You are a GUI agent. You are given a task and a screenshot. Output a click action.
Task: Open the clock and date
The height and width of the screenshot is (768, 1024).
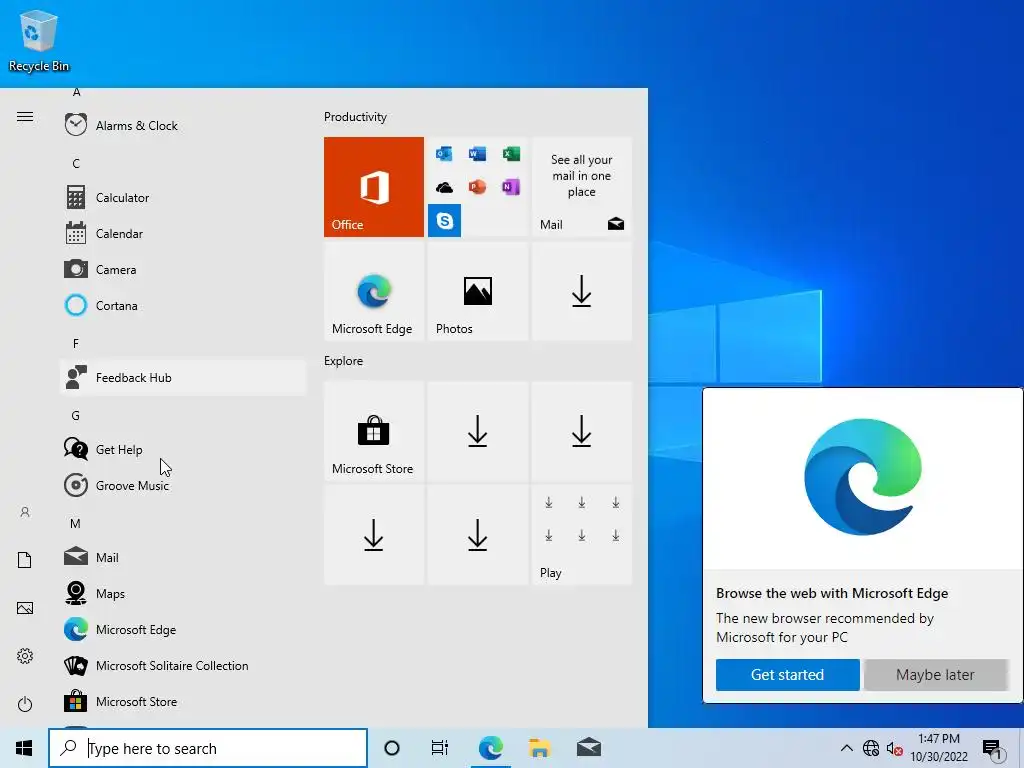pyautogui.click(x=939, y=748)
